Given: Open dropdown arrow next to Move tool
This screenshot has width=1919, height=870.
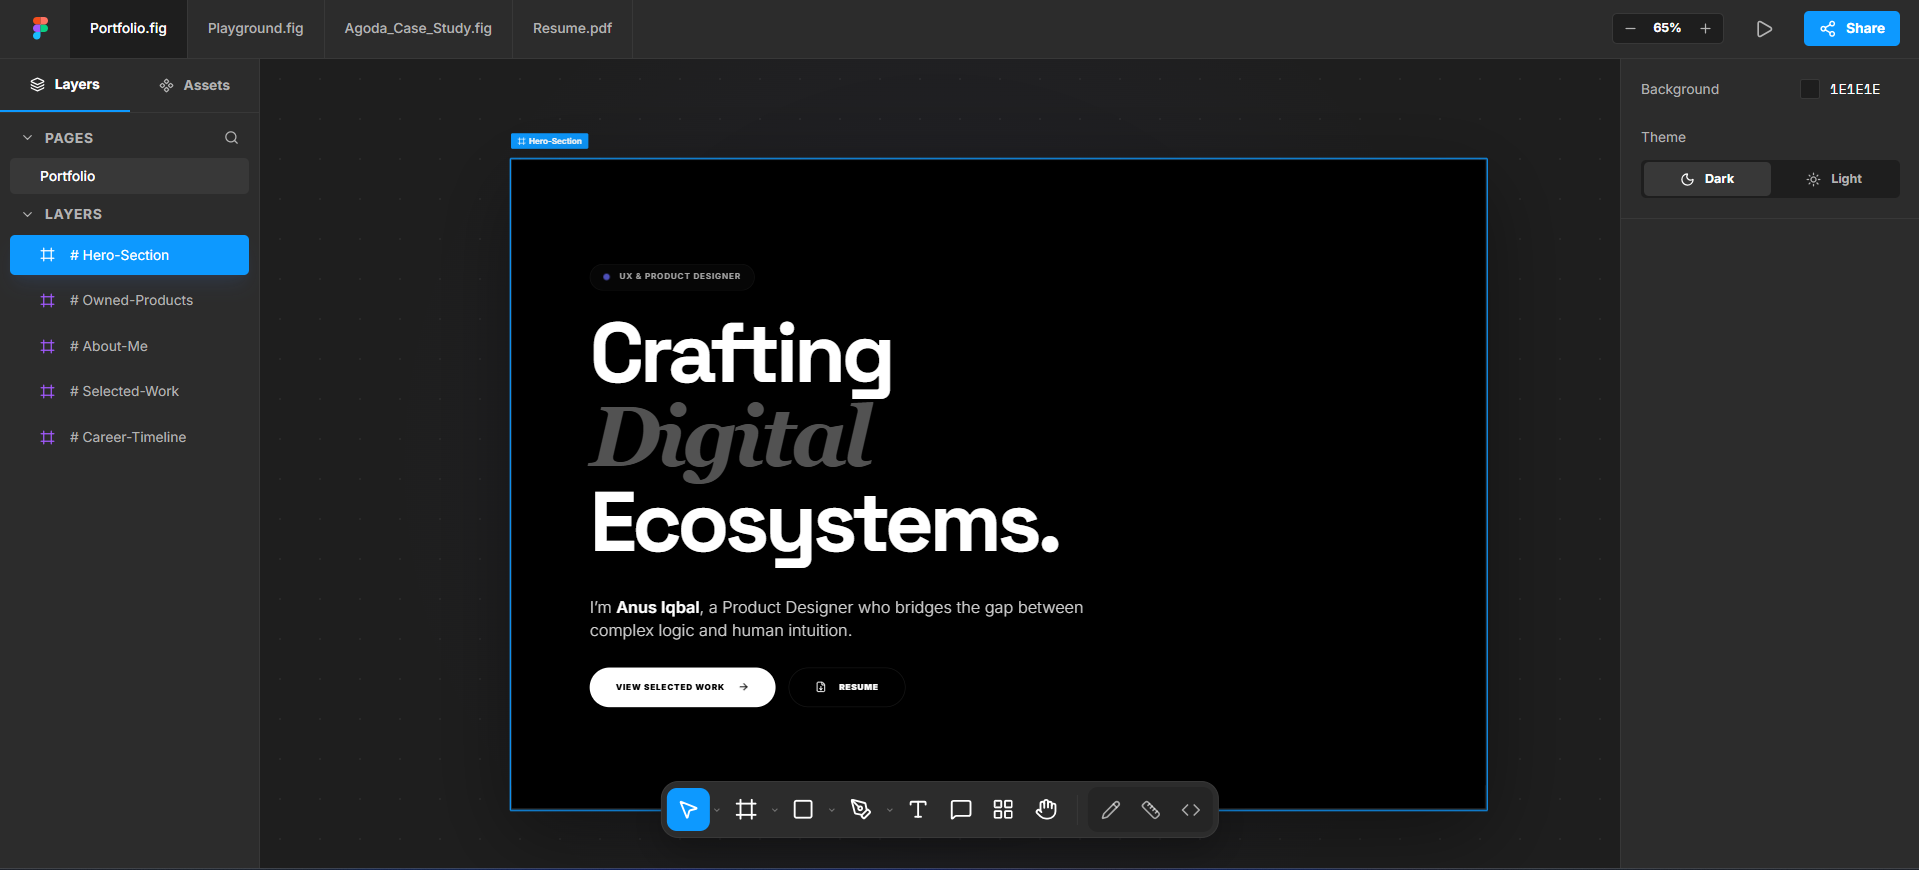Looking at the screenshot, I should point(717,811).
